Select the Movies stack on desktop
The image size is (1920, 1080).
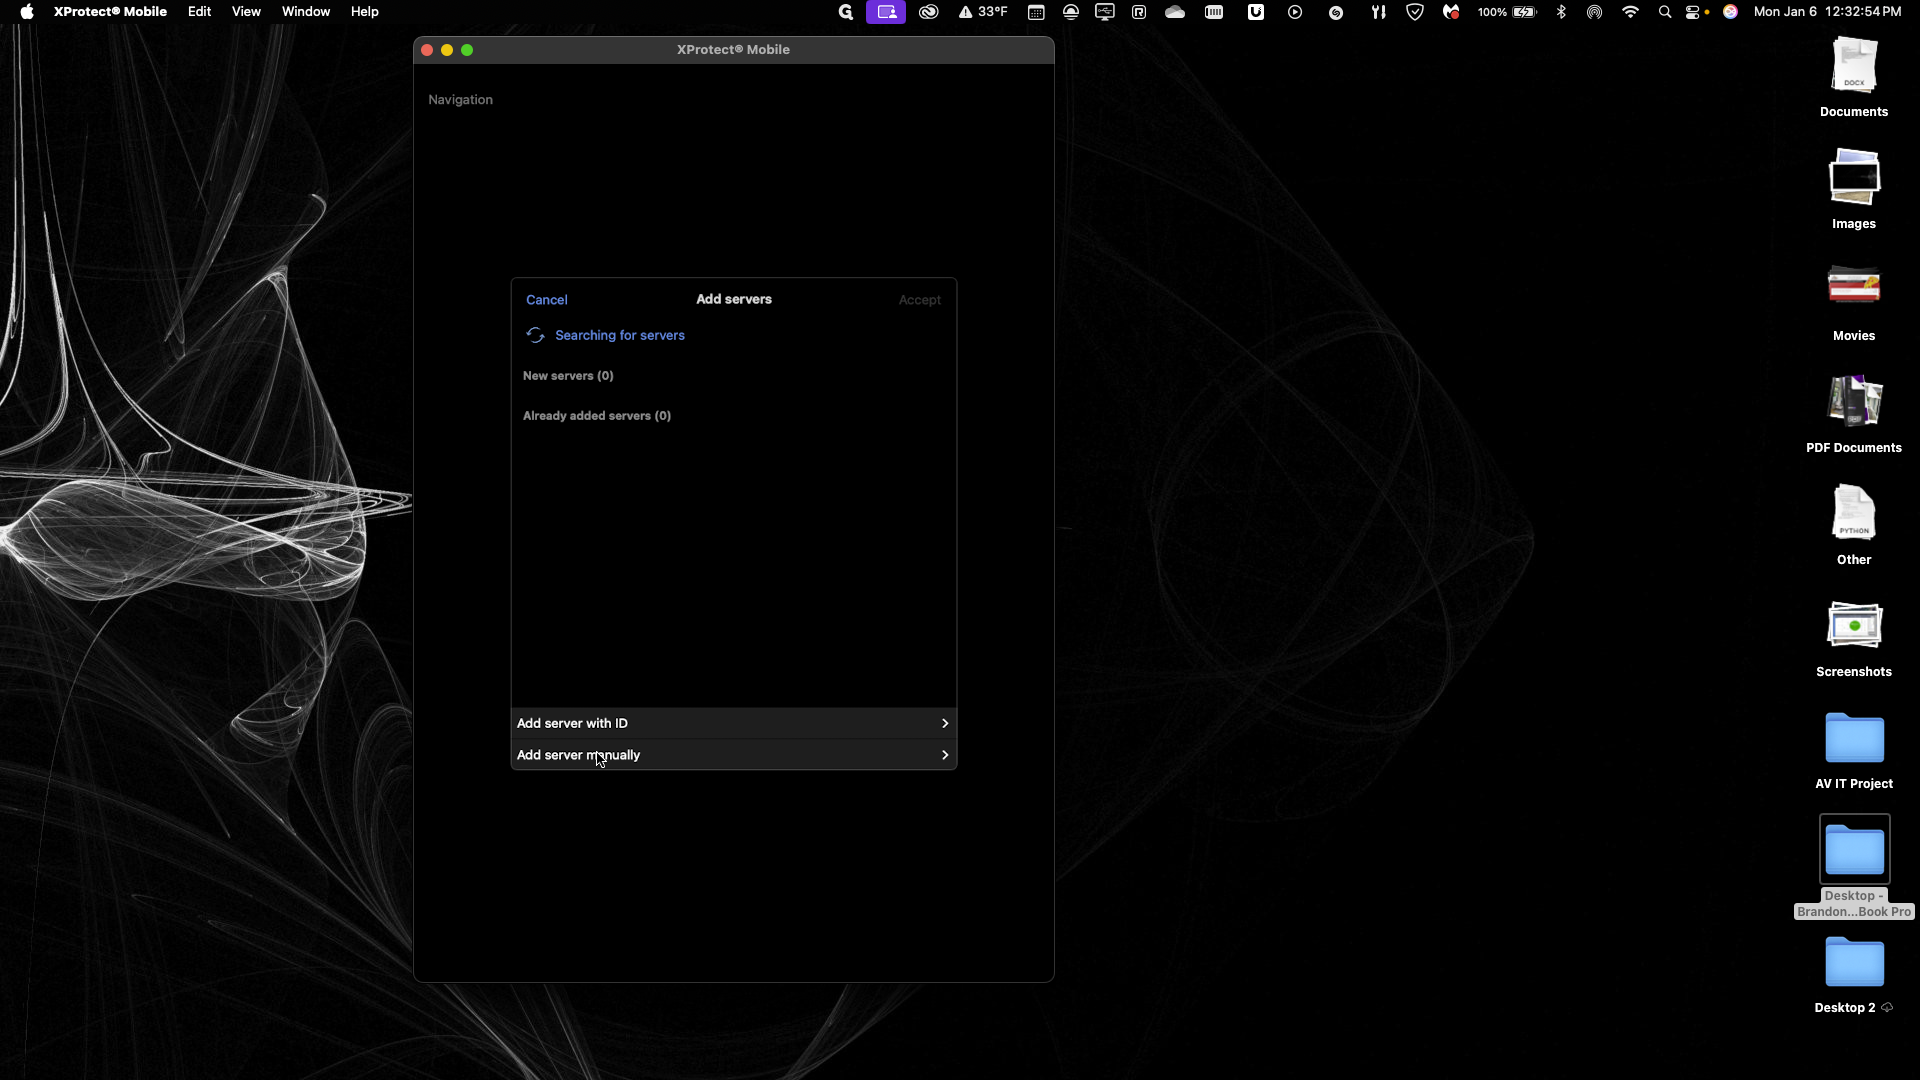pos(1854,301)
